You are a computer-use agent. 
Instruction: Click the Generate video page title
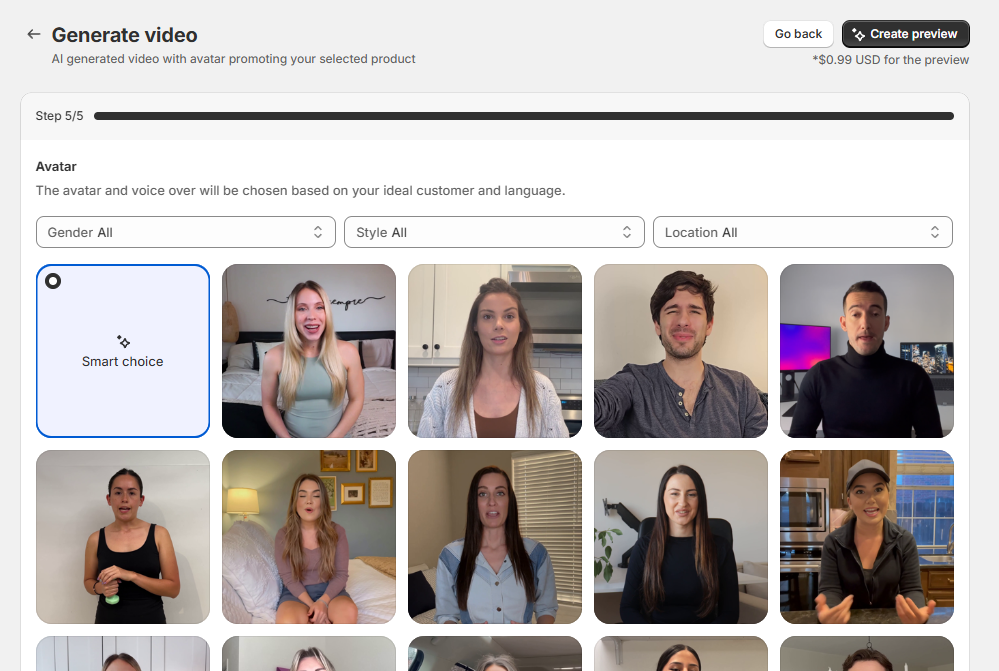(124, 34)
